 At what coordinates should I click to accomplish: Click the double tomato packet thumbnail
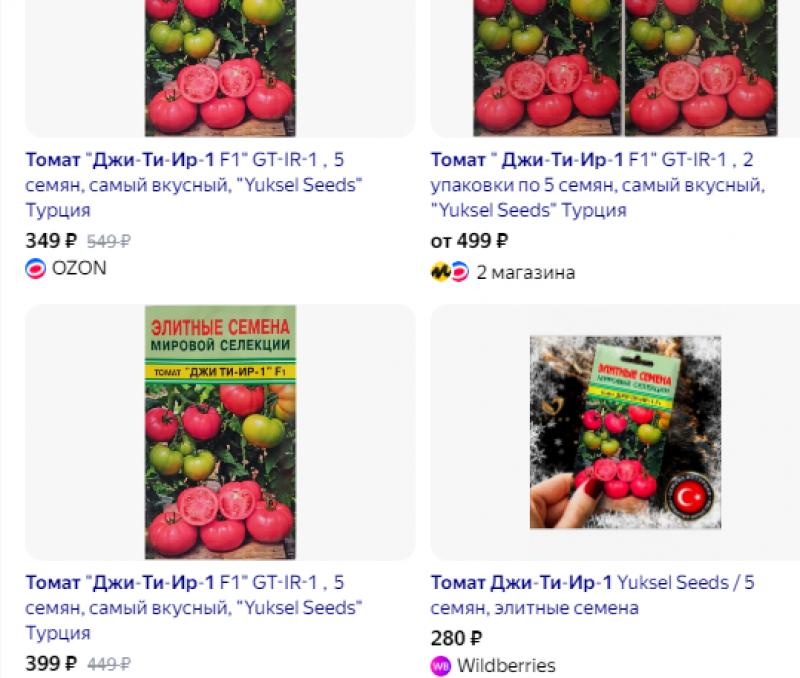(x=625, y=68)
